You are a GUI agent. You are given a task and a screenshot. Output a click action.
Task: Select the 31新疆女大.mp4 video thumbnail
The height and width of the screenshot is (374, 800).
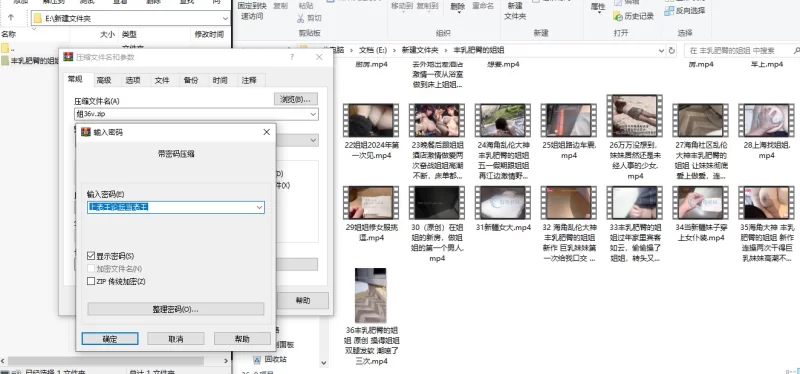coord(503,203)
